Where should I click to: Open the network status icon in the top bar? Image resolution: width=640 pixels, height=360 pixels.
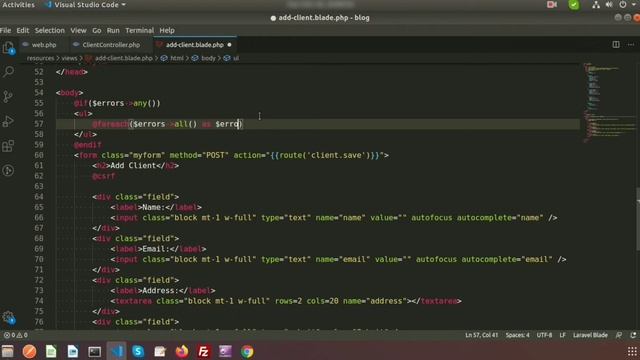pos(596,4)
